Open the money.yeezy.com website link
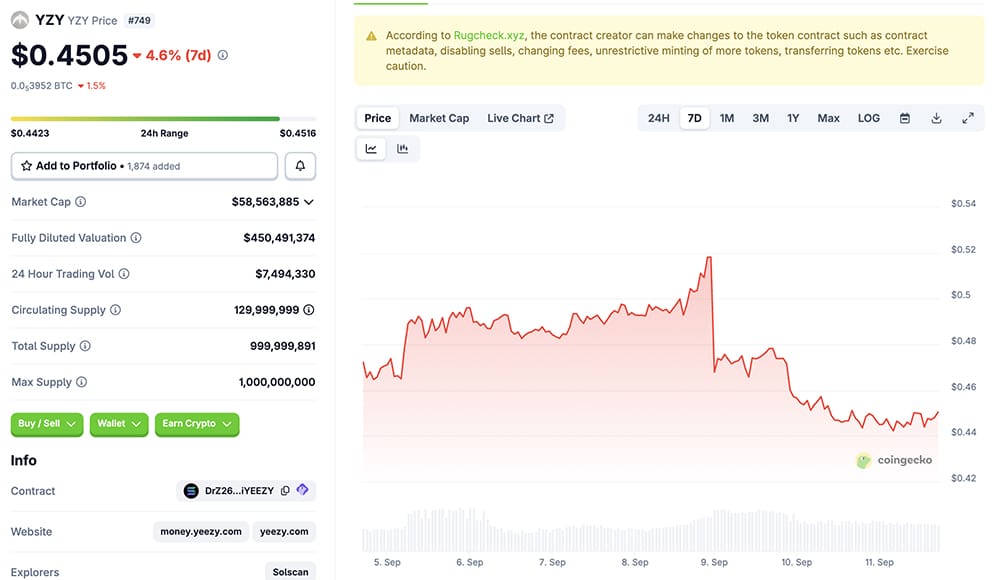 pyautogui.click(x=201, y=532)
